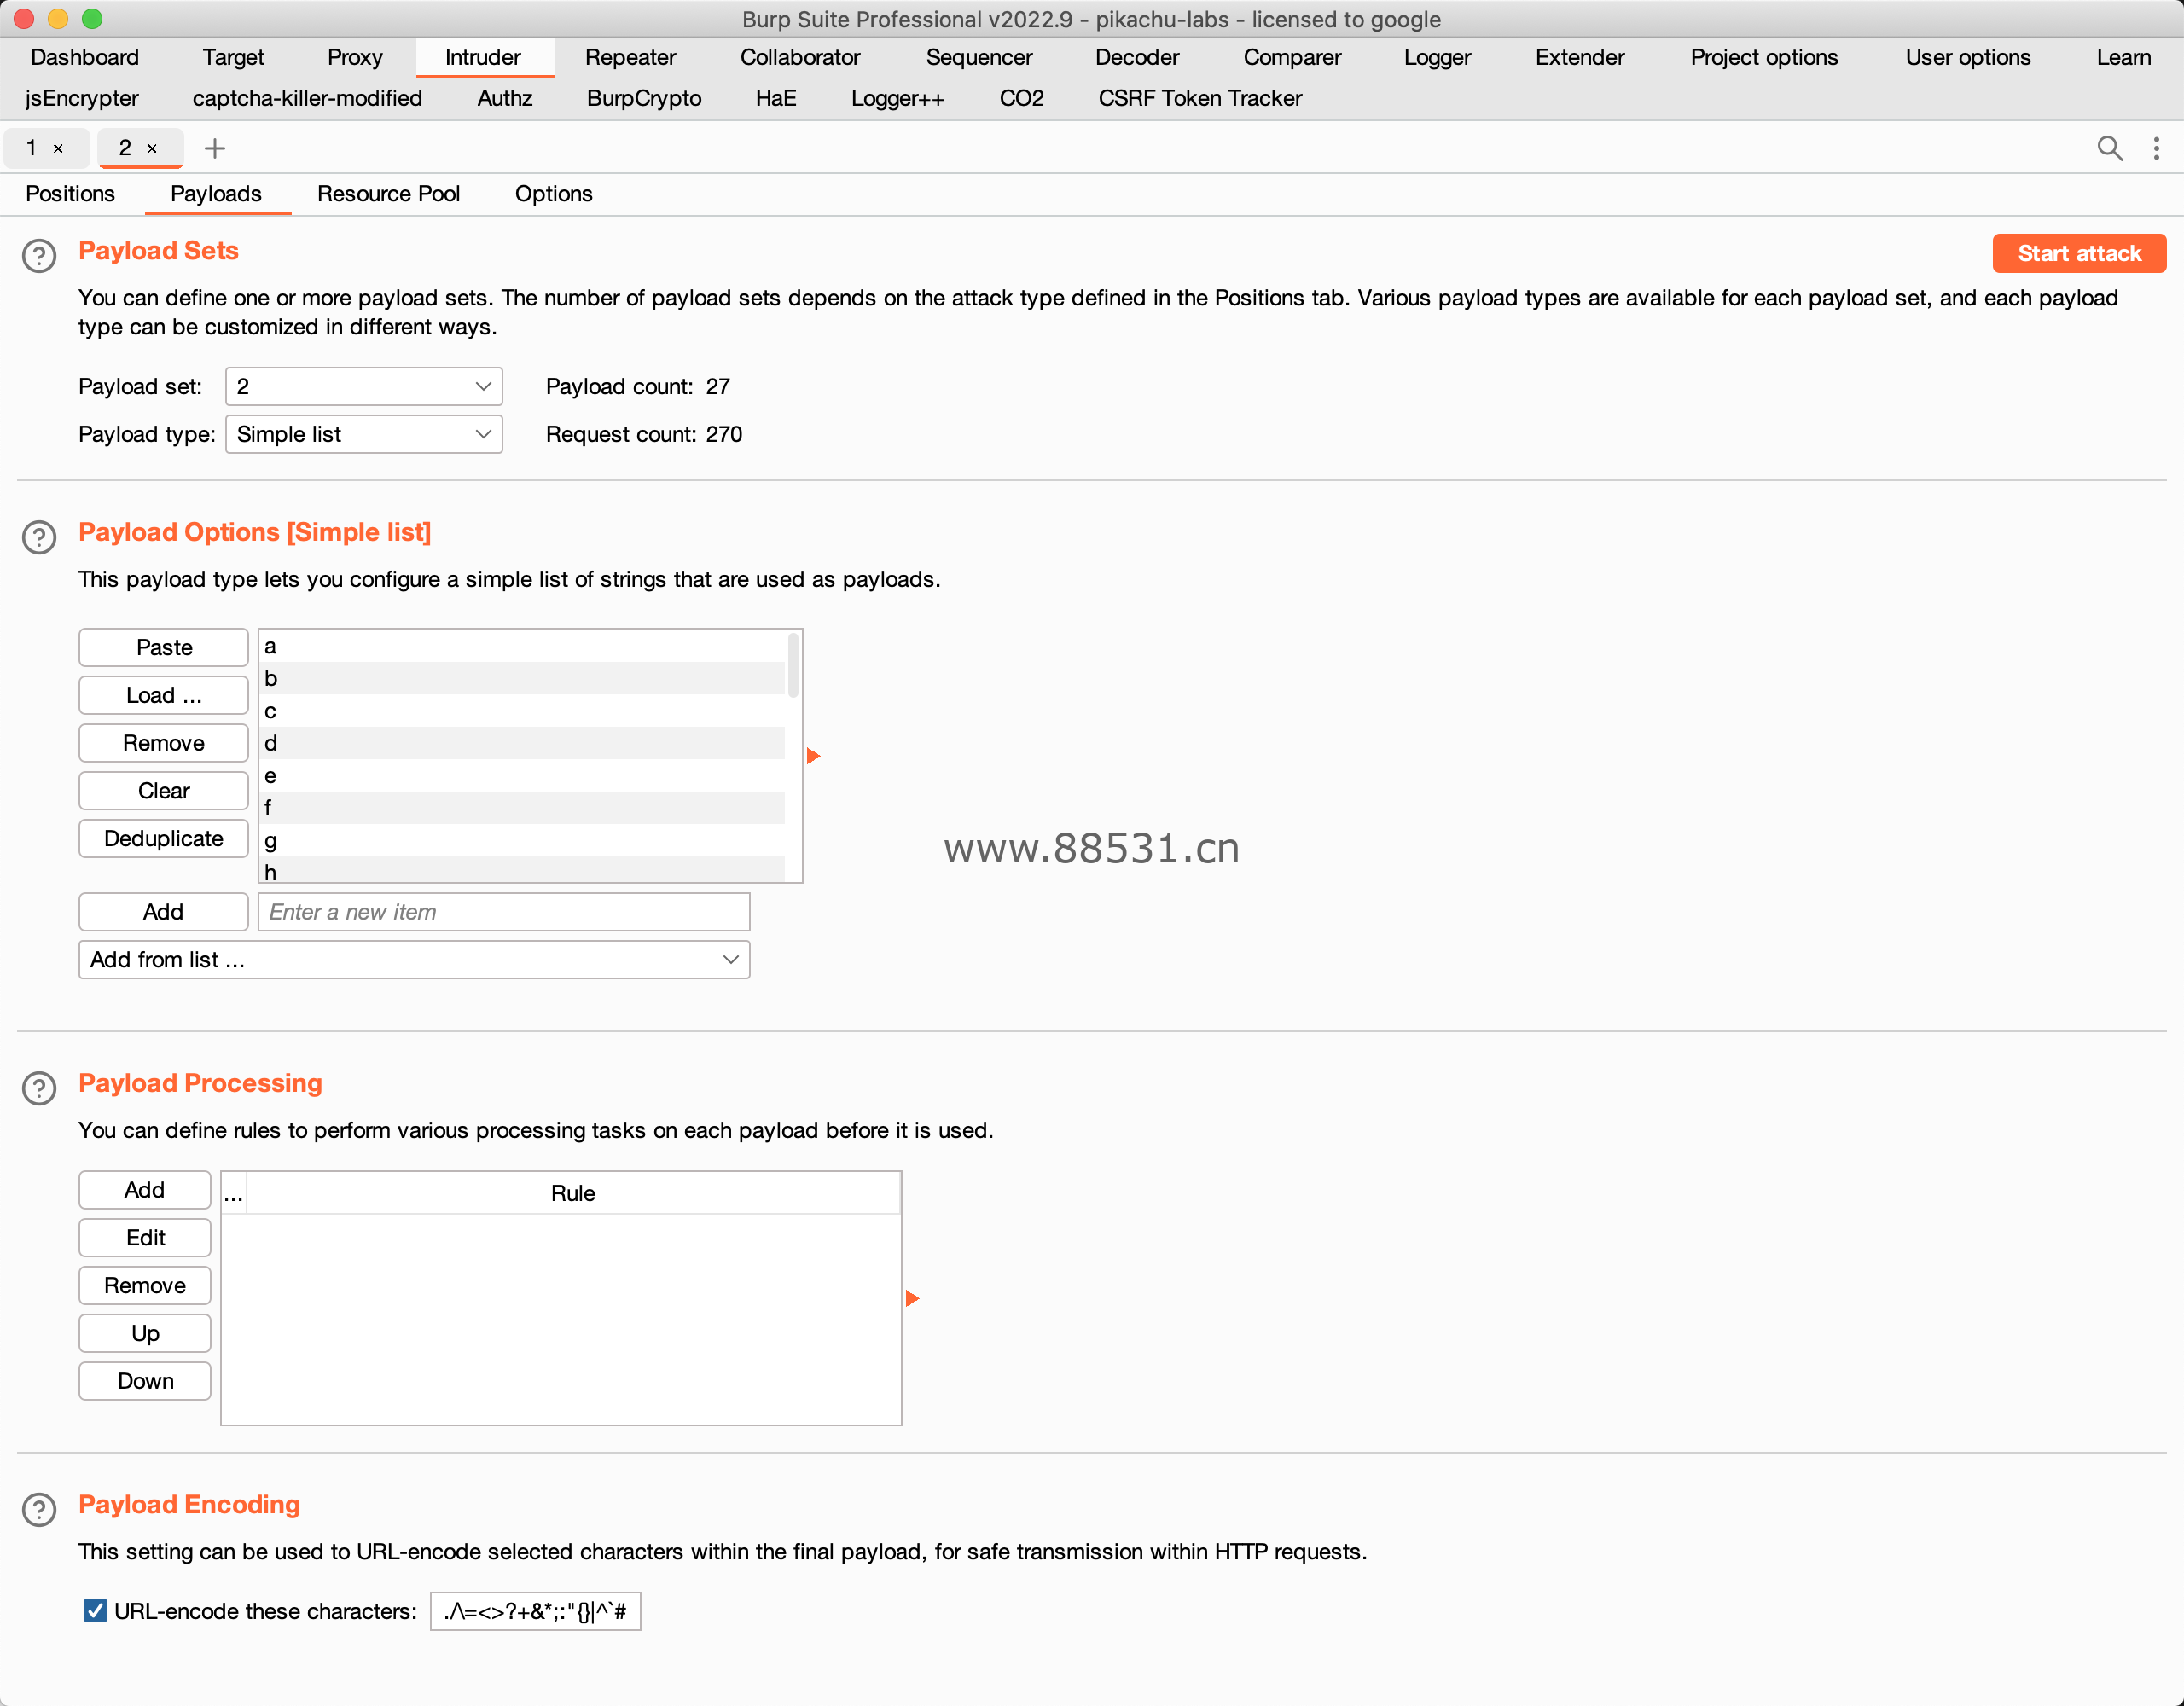2184x1706 pixels.
Task: Click the Load ... button
Action: click(164, 695)
